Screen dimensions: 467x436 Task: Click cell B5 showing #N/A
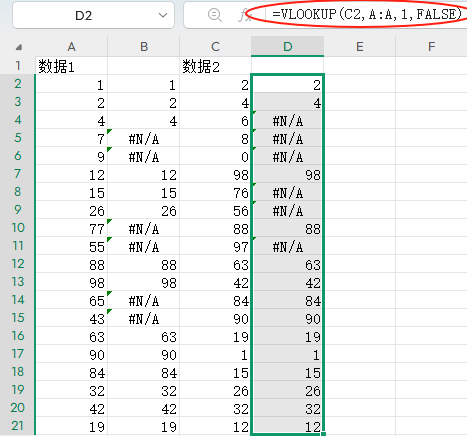(x=144, y=138)
